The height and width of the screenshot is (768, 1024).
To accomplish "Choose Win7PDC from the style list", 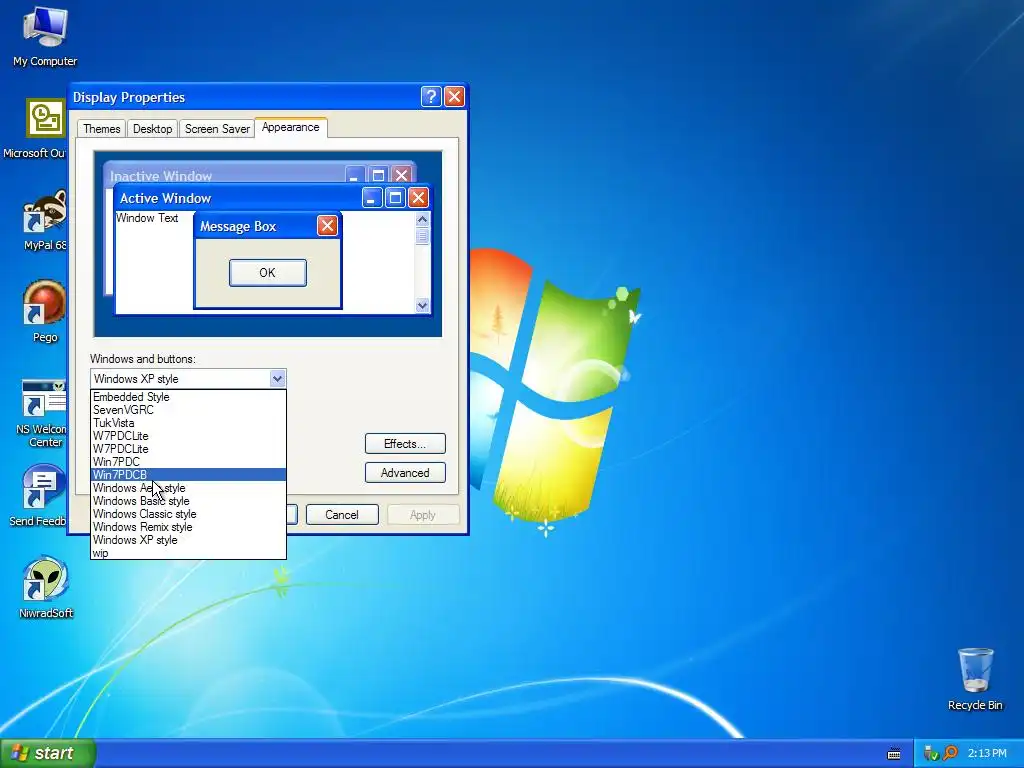I will (x=188, y=462).
